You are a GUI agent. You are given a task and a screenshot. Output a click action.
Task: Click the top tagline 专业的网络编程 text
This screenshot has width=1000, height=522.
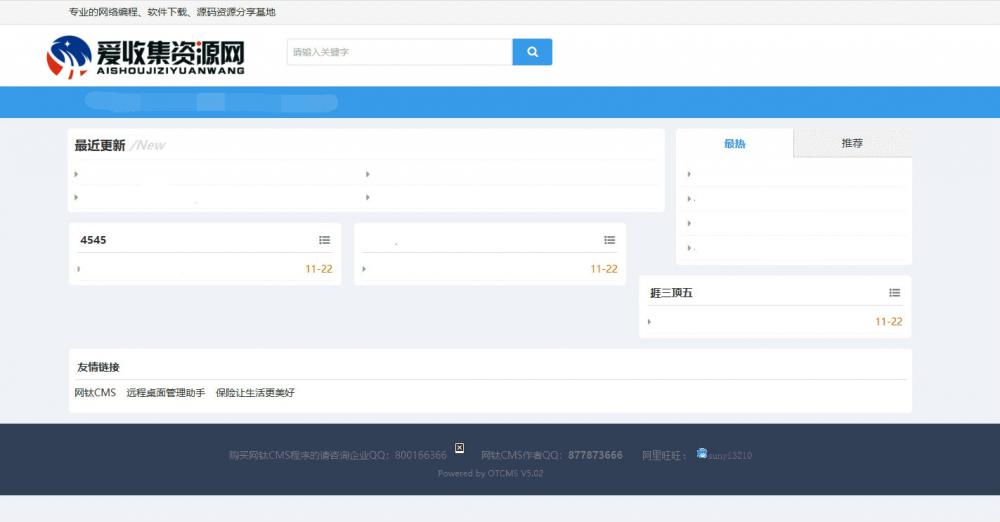[172, 11]
